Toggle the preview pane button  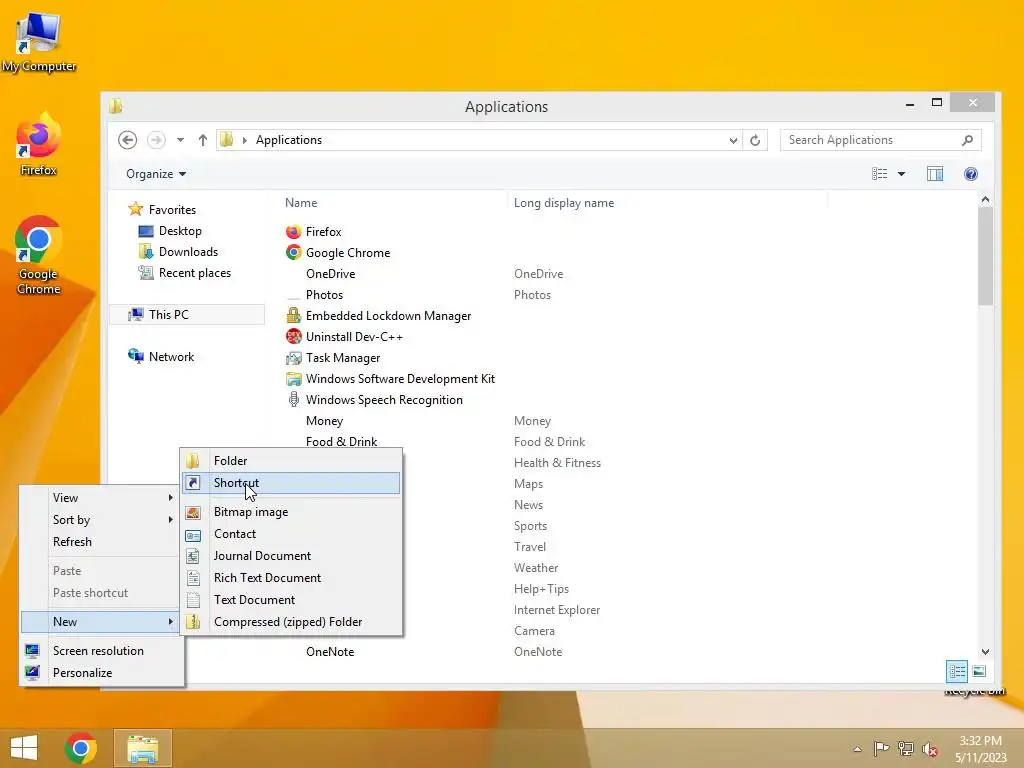point(935,174)
